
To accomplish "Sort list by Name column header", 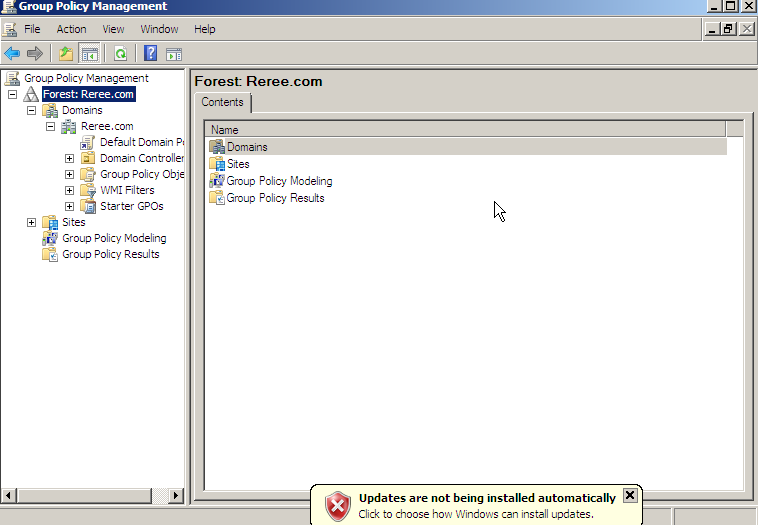I will click(465, 130).
